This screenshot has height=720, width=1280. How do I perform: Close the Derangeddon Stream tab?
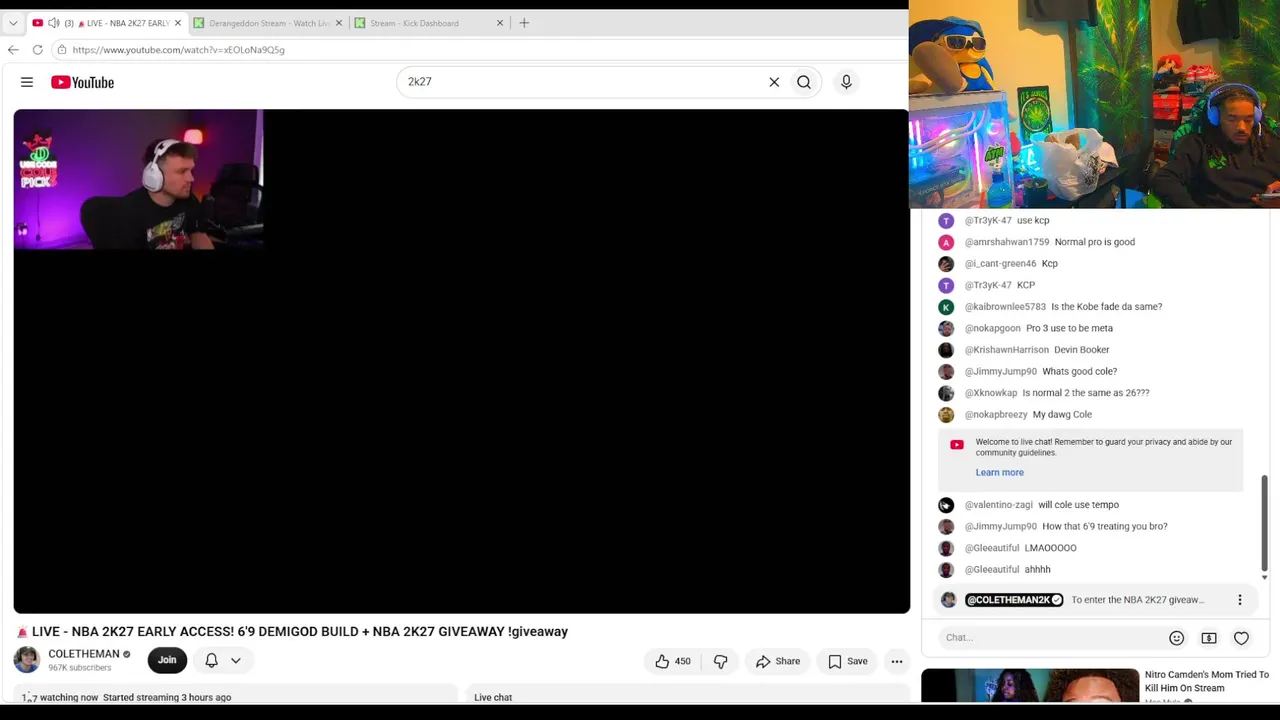point(339,23)
